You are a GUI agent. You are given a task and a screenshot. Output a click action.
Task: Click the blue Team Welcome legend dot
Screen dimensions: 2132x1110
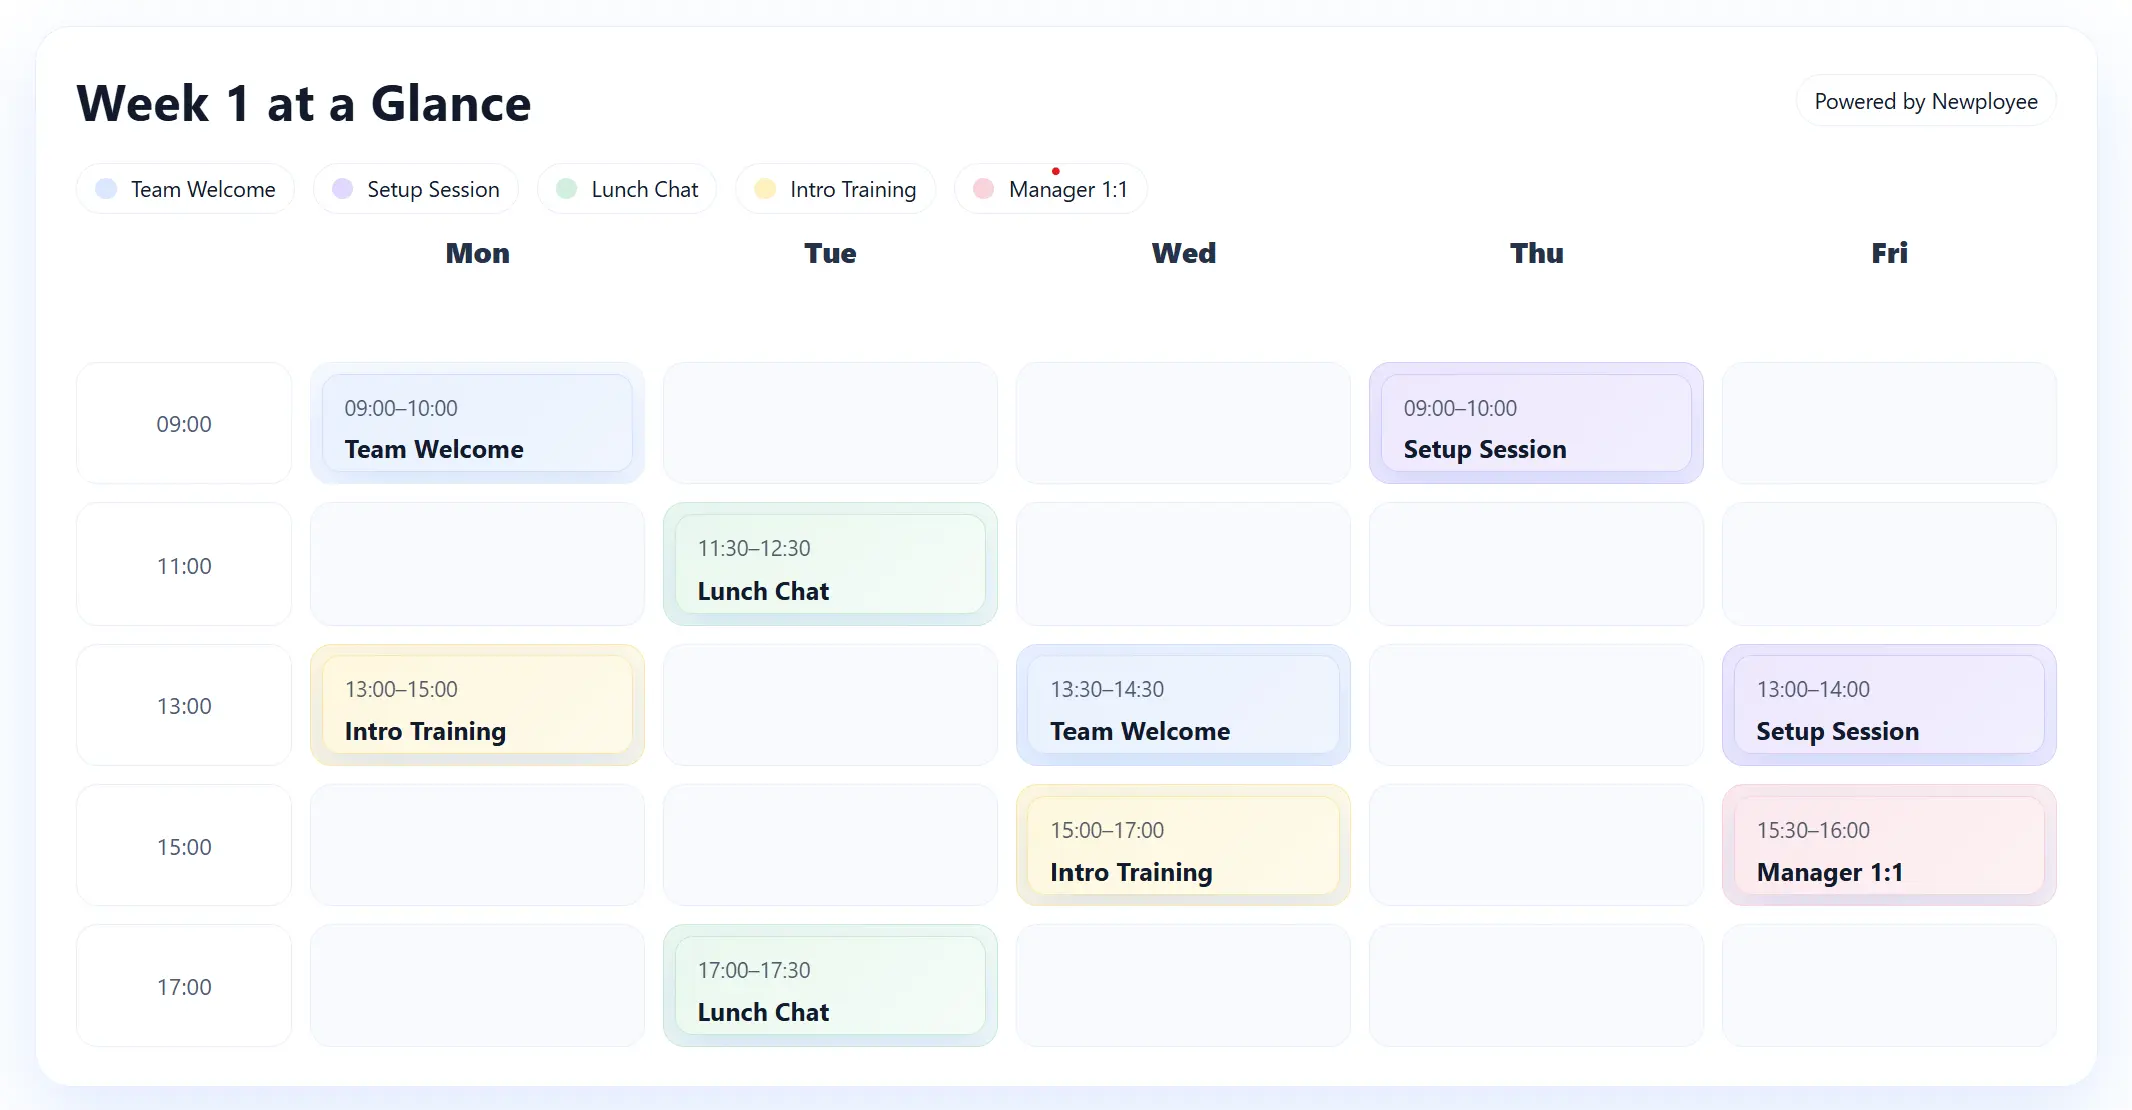pos(106,189)
